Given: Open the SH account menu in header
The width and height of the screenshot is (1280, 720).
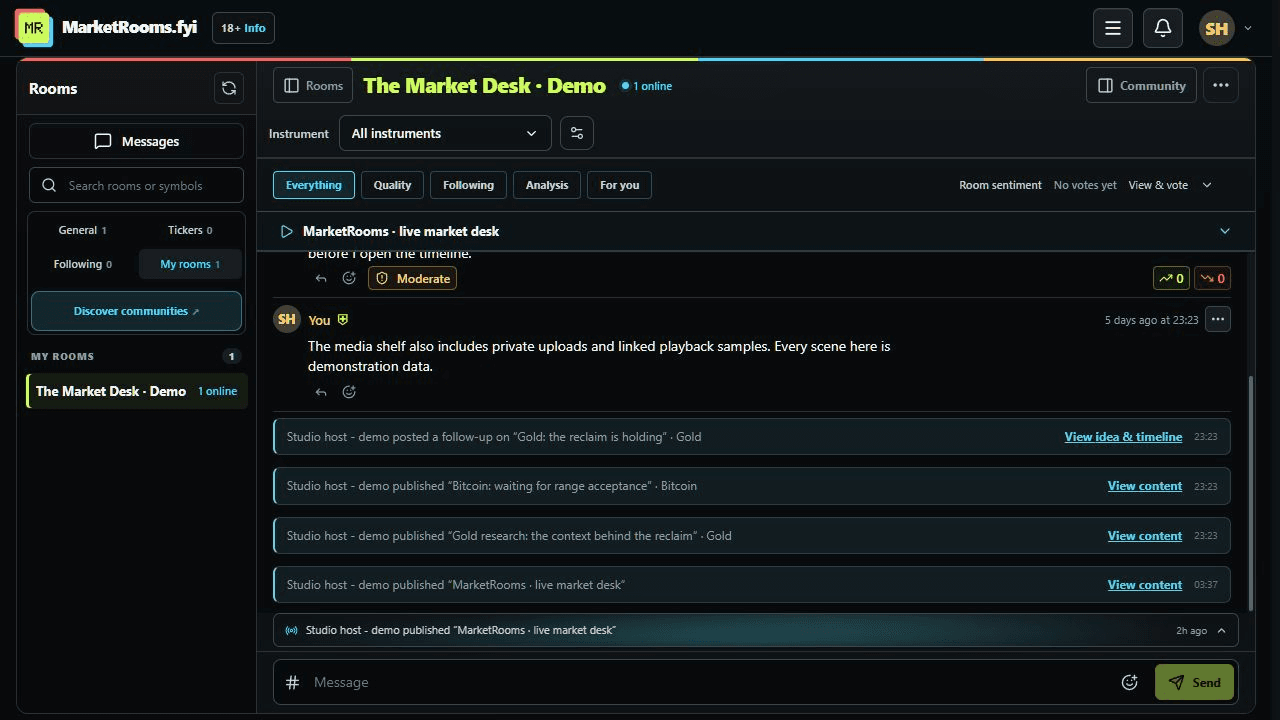Looking at the screenshot, I should click(x=1226, y=28).
